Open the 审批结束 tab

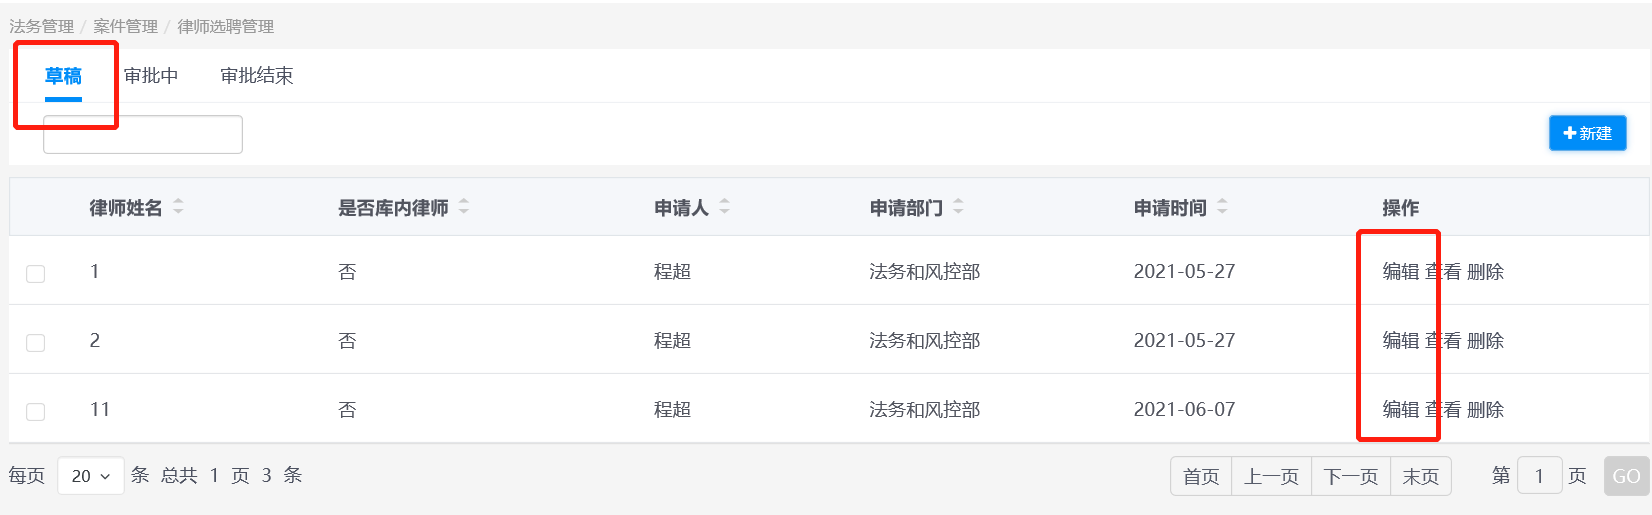coord(257,76)
